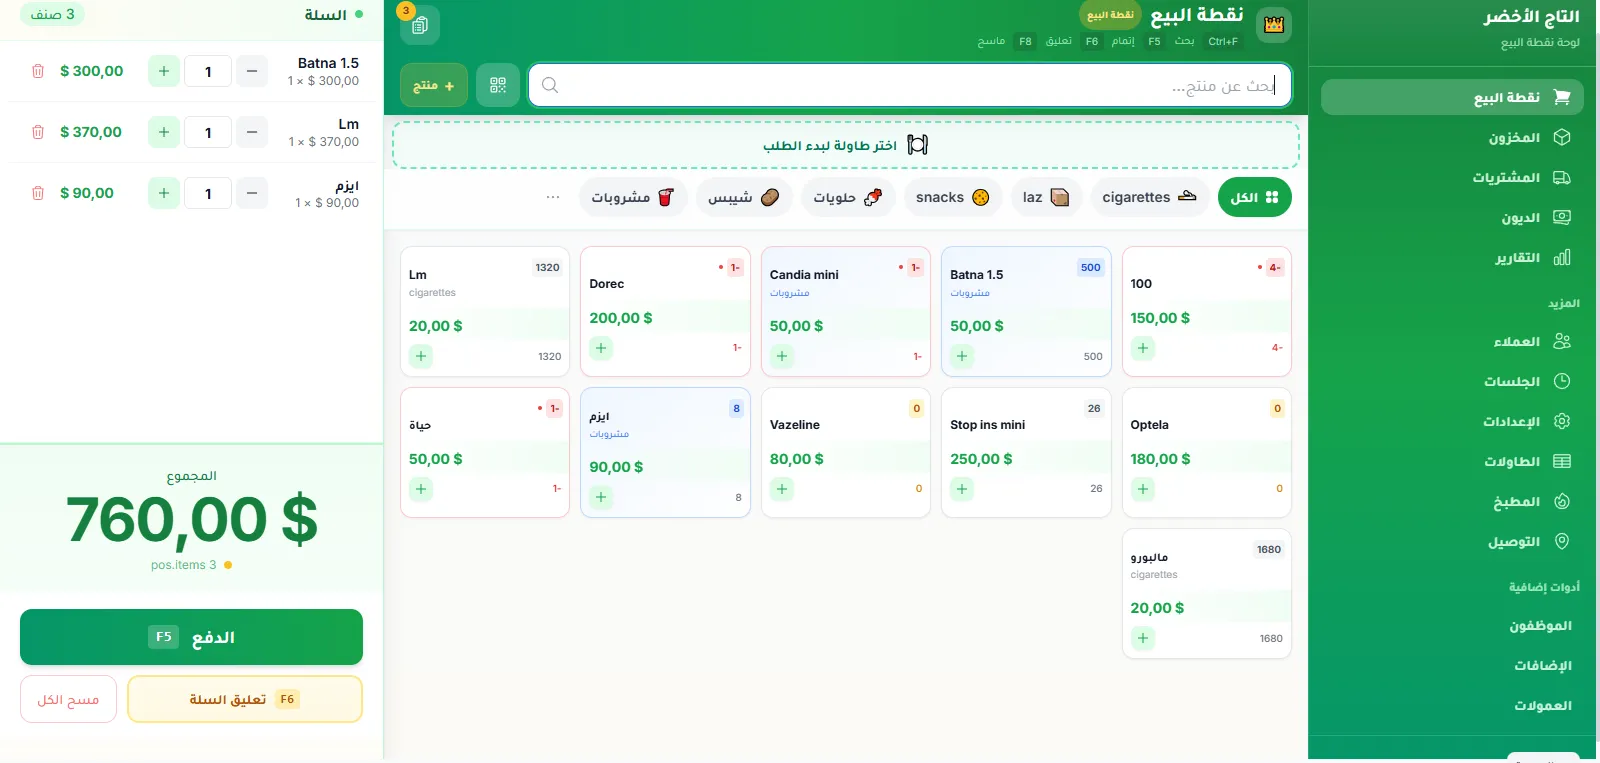
Task: Decrease Lm quantity in cart
Action: point(252,132)
